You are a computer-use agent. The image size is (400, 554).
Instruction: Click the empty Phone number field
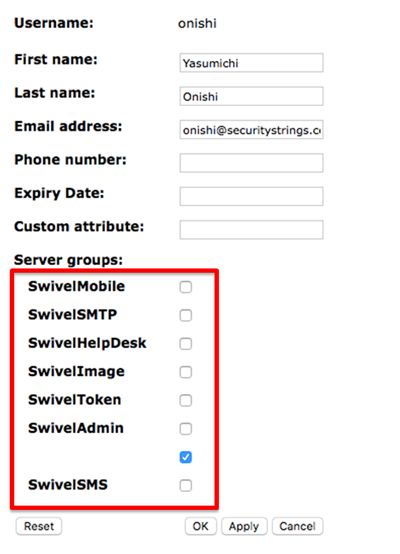click(251, 163)
